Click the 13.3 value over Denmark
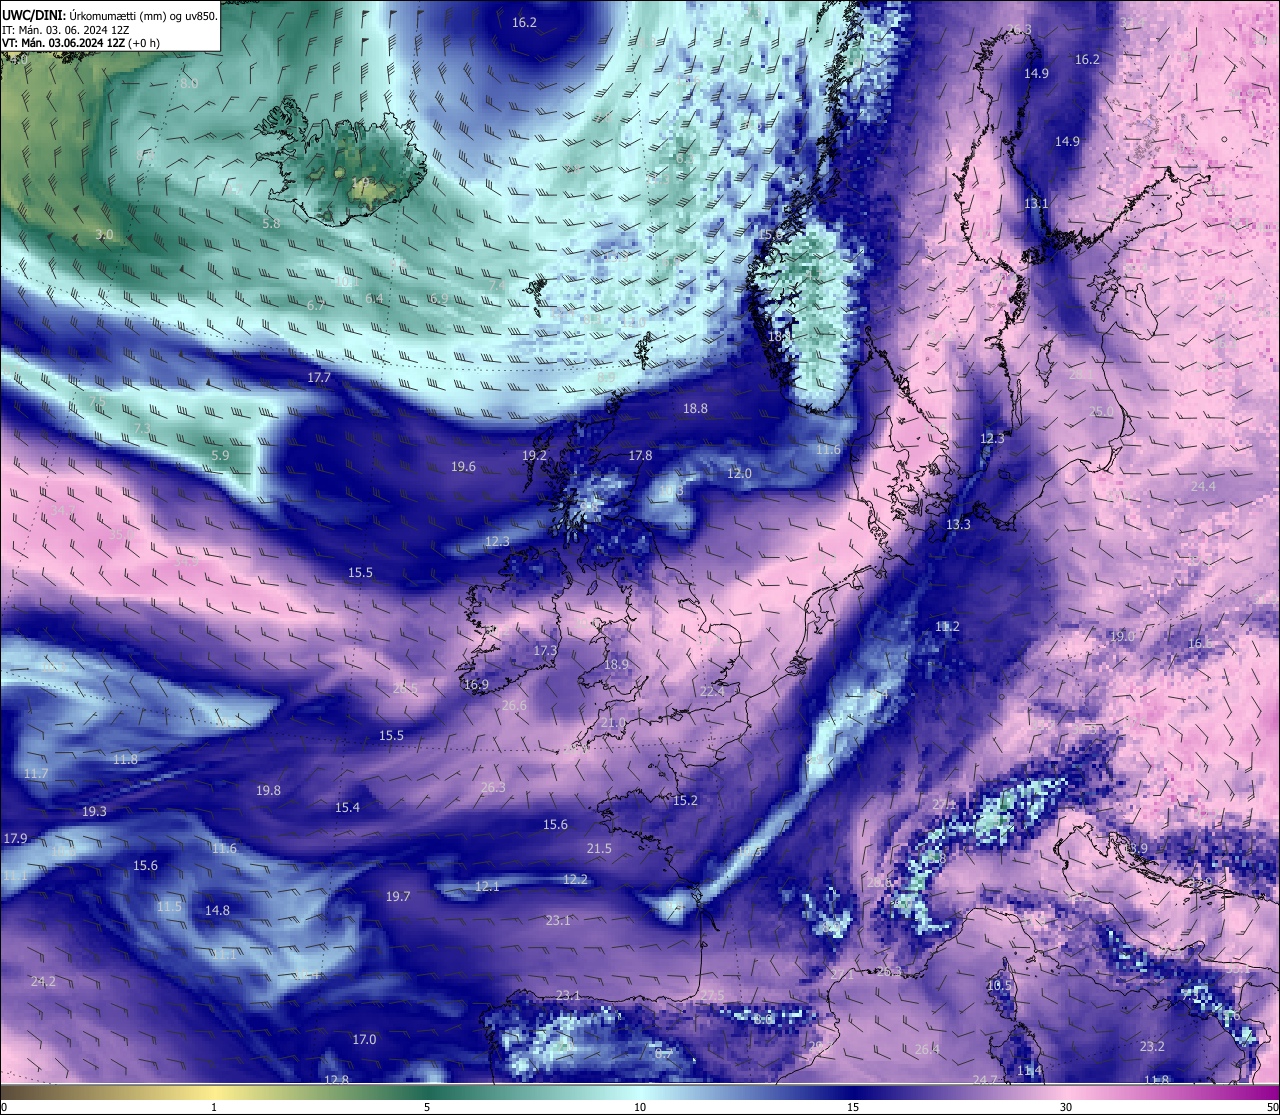 click(x=958, y=524)
